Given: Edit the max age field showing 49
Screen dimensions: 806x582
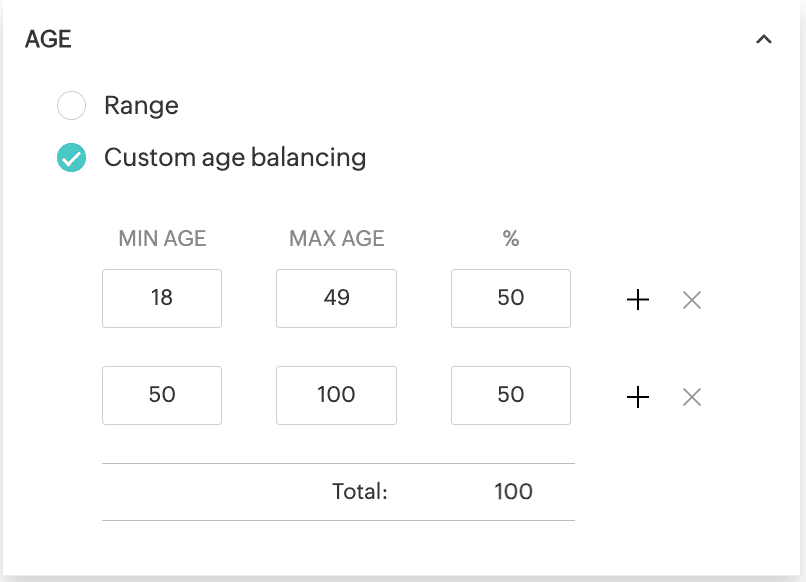Looking at the screenshot, I should pos(336,298).
